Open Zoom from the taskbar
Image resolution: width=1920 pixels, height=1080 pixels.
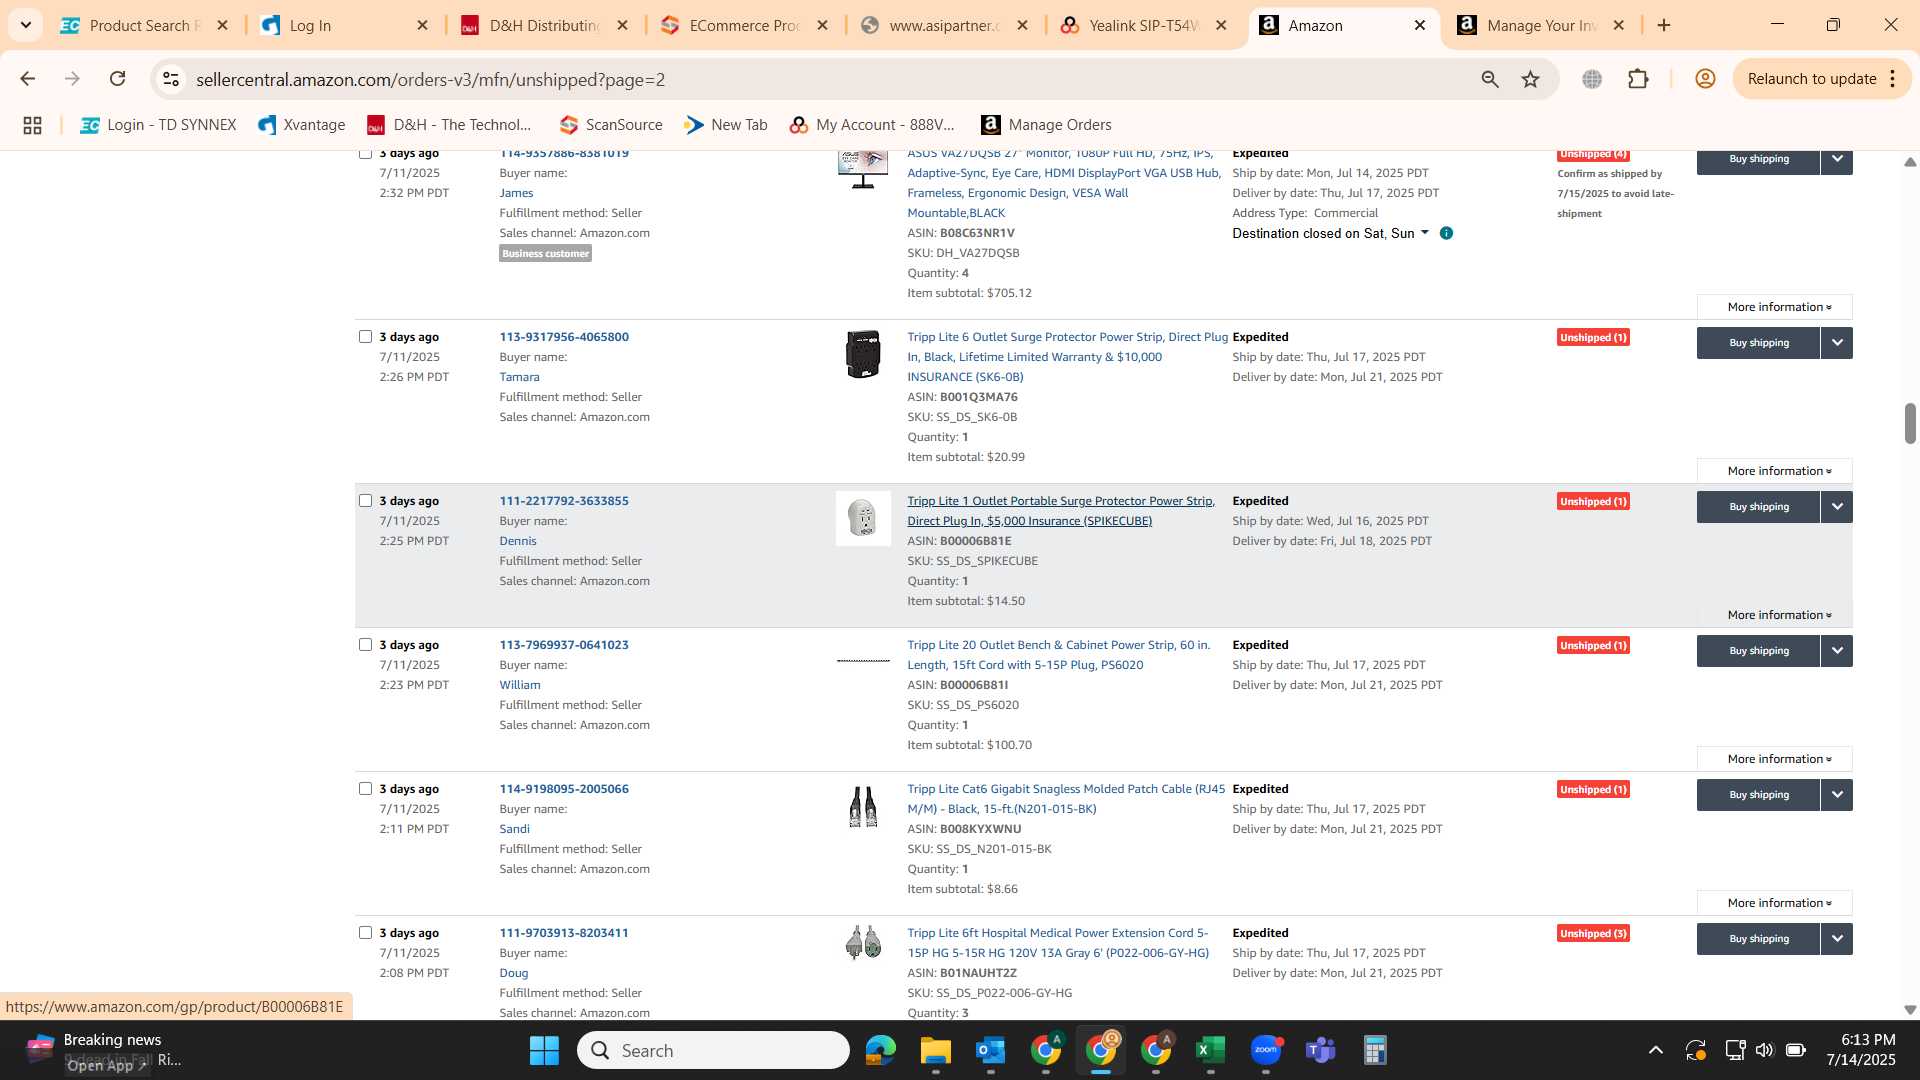(x=1265, y=1050)
